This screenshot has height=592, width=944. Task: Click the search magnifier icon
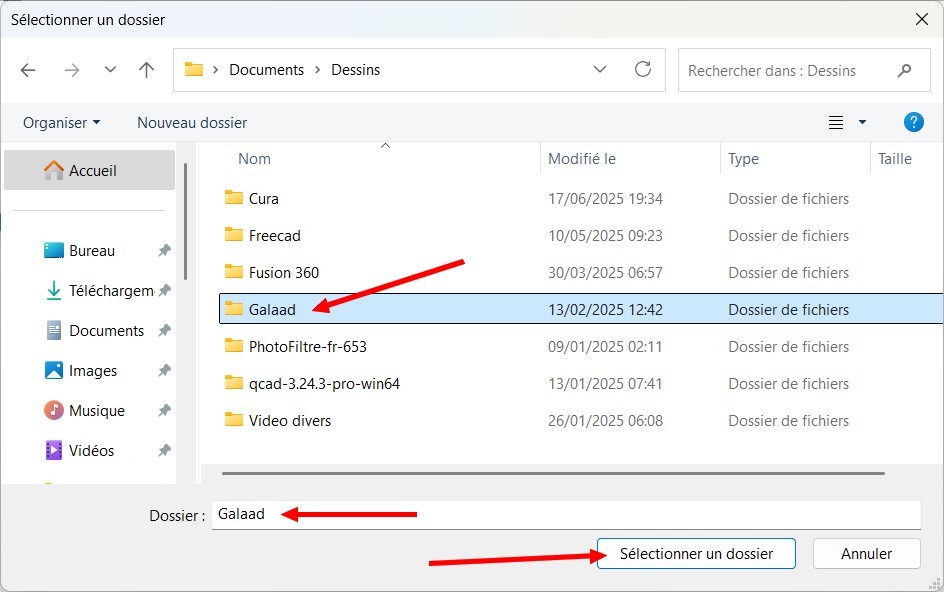(905, 71)
